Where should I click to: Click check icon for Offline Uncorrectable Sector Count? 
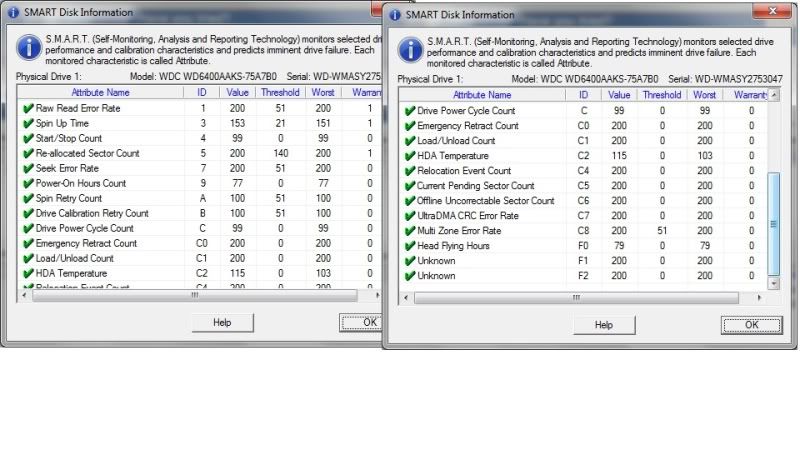point(410,201)
